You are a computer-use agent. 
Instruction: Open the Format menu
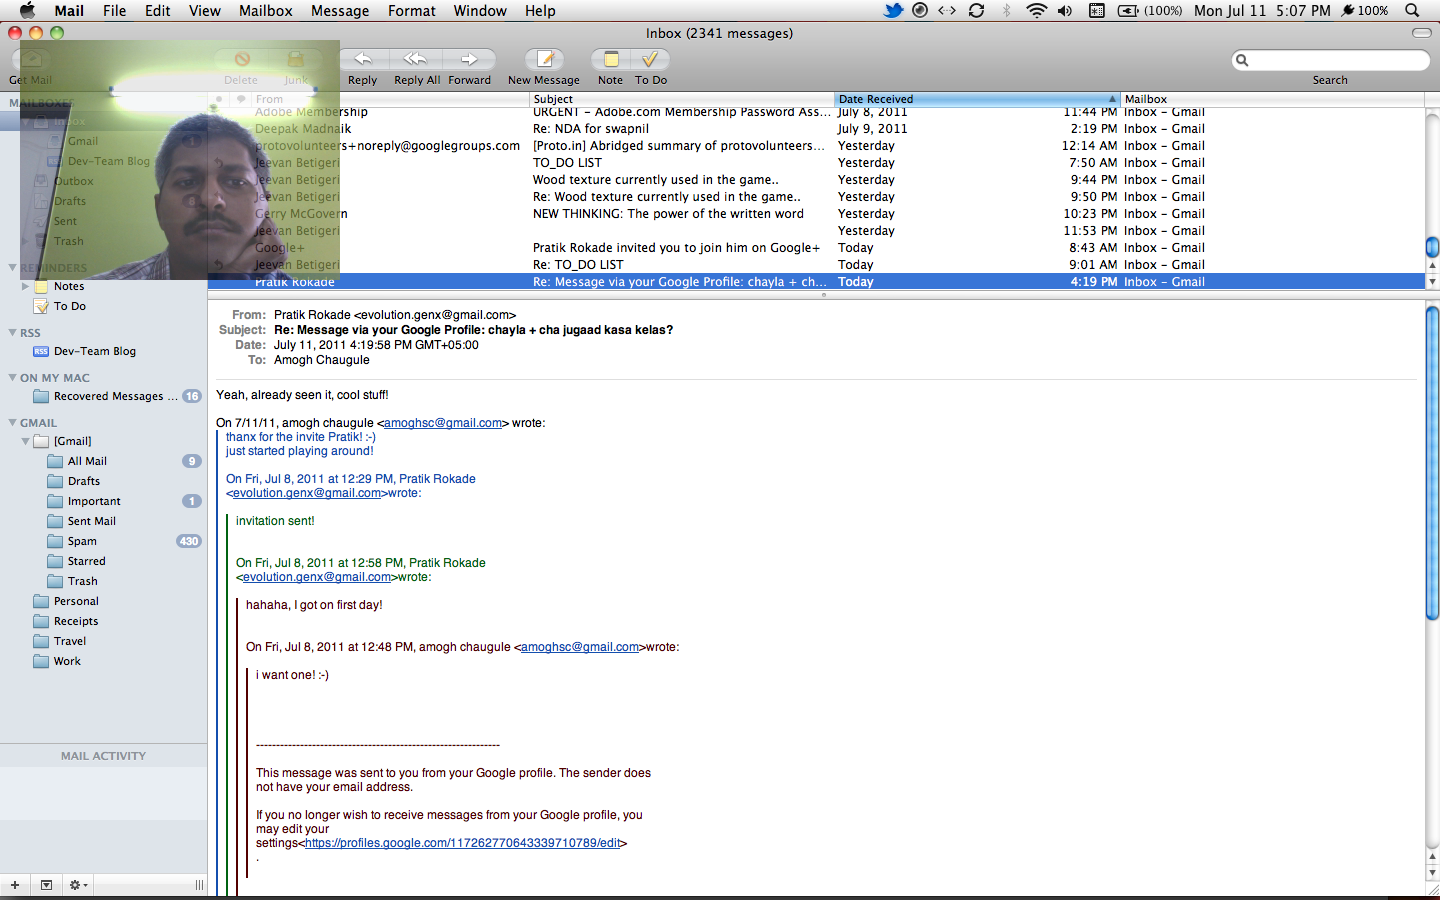(x=412, y=10)
